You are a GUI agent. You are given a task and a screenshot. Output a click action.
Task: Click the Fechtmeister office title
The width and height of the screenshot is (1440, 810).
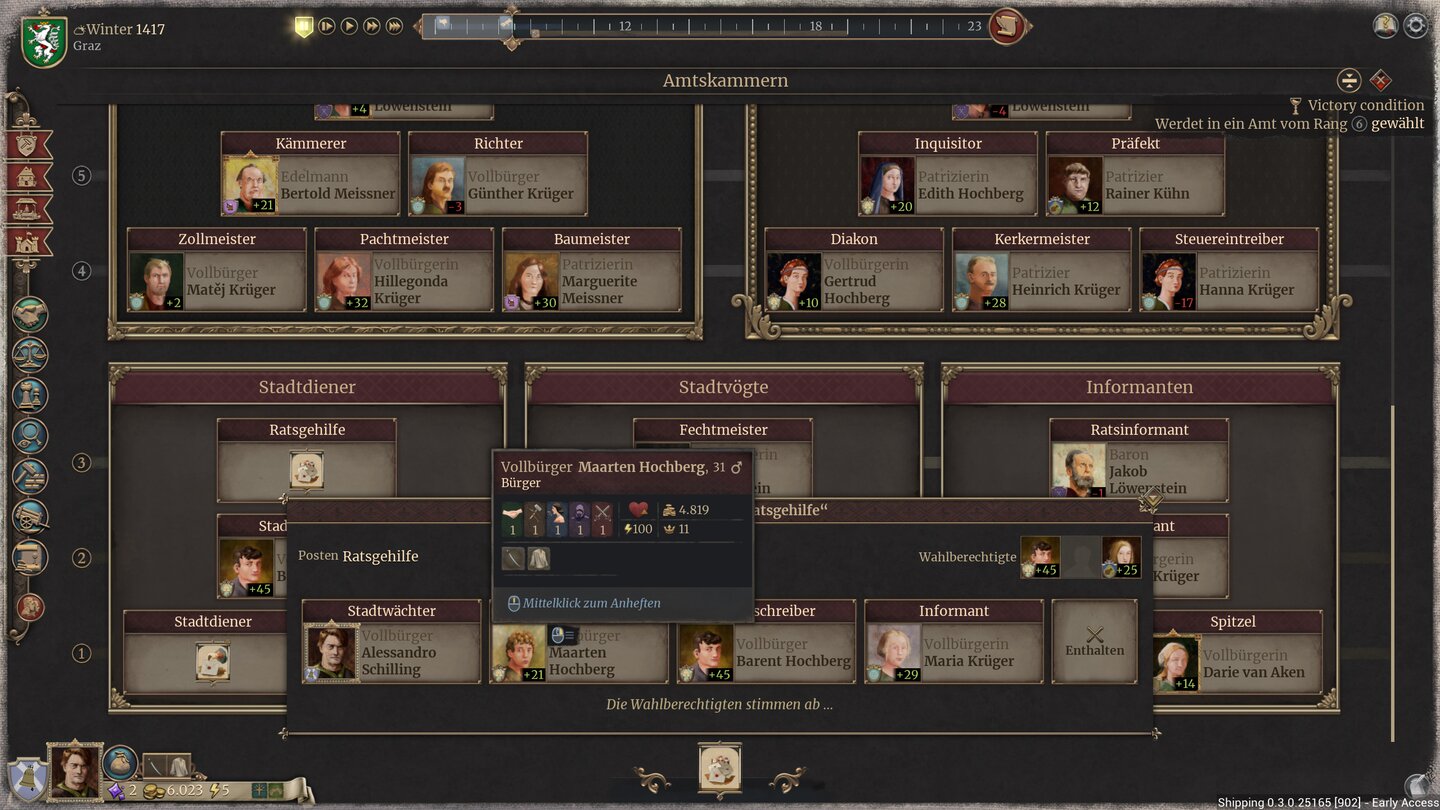[723, 430]
